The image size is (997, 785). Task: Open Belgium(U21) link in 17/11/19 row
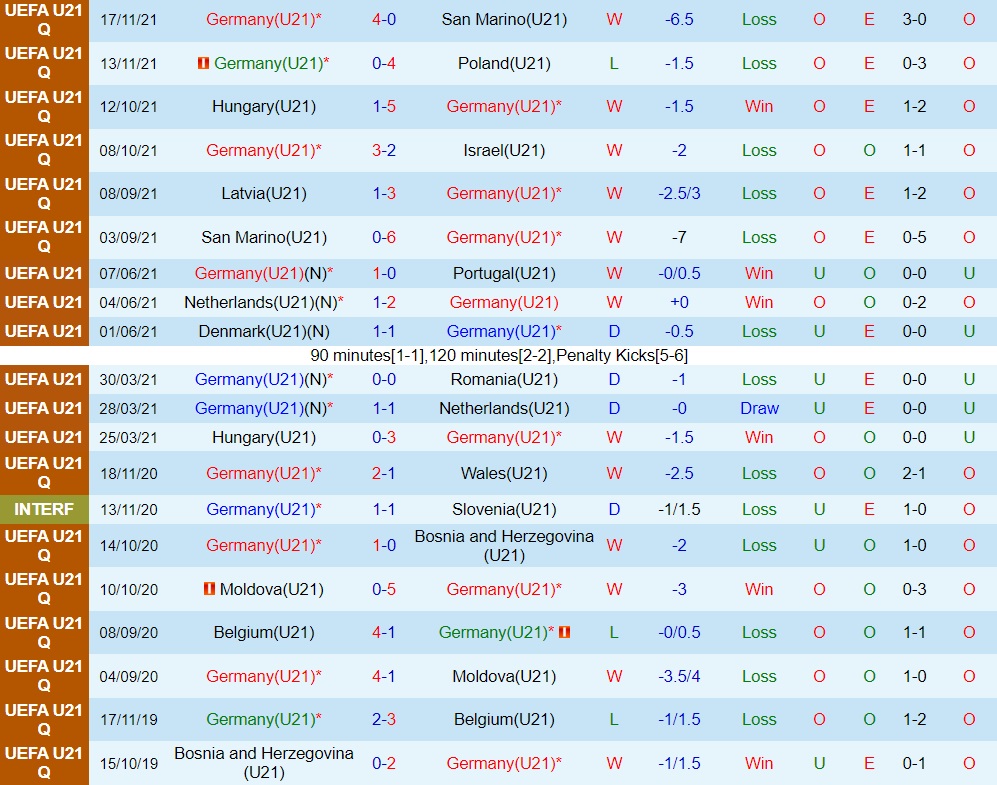click(504, 720)
